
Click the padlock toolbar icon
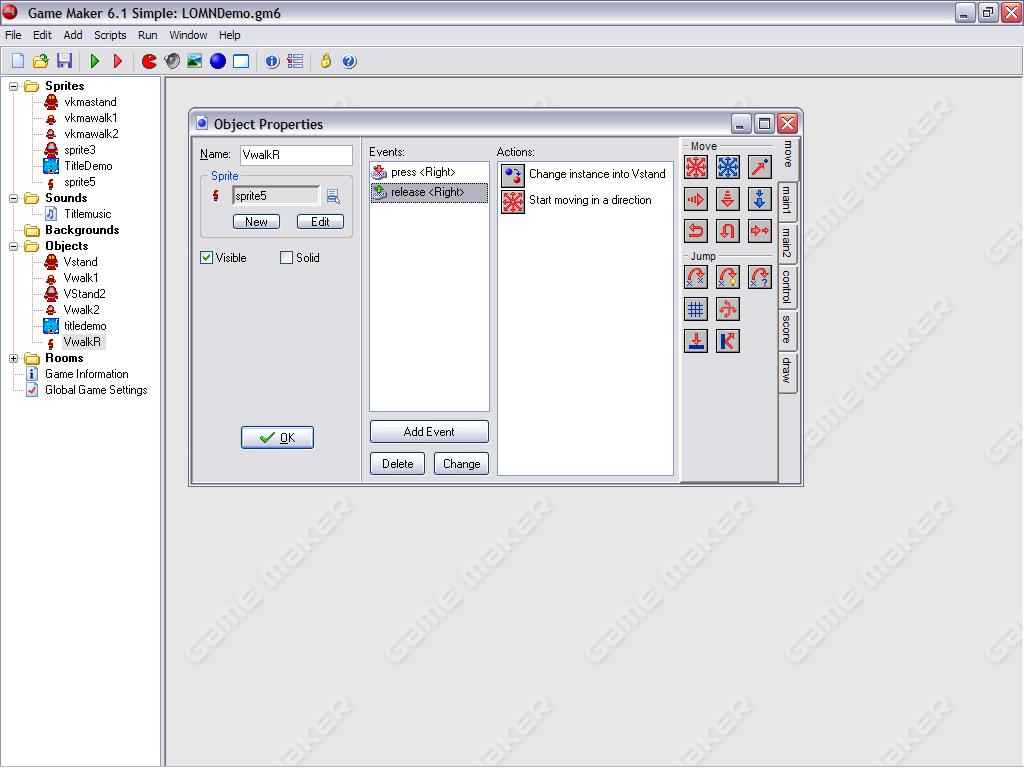[326, 61]
